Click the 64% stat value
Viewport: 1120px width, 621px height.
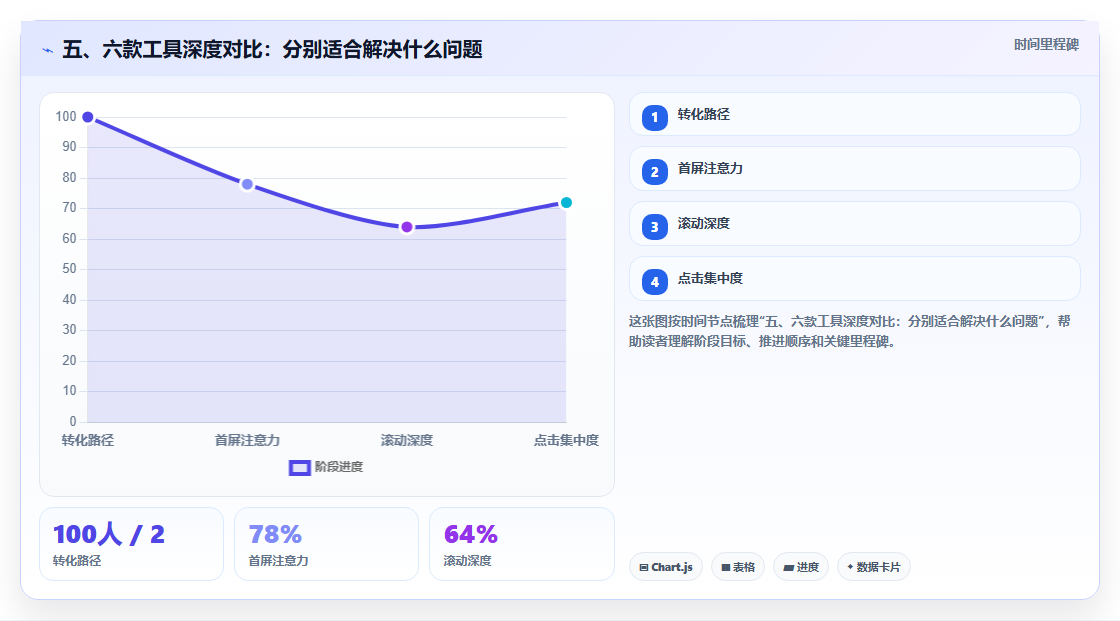pos(471,535)
